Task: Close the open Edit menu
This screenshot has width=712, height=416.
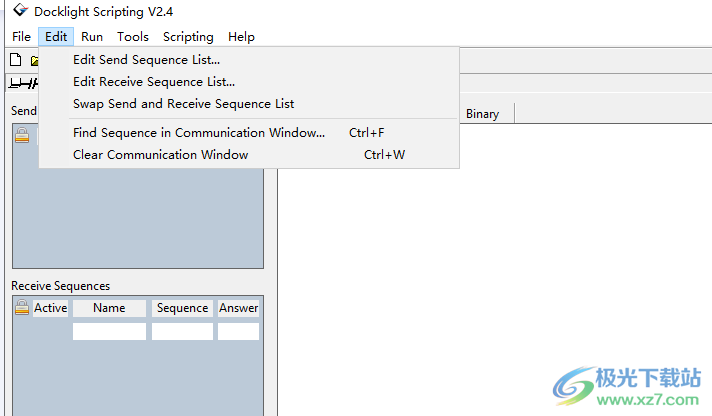Action: (x=56, y=36)
